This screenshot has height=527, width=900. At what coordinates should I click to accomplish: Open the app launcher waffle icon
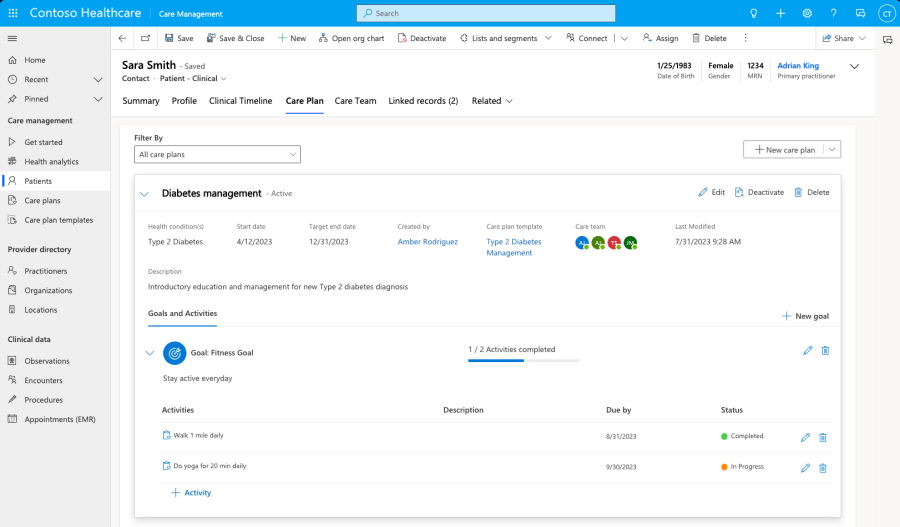pyautogui.click(x=12, y=13)
